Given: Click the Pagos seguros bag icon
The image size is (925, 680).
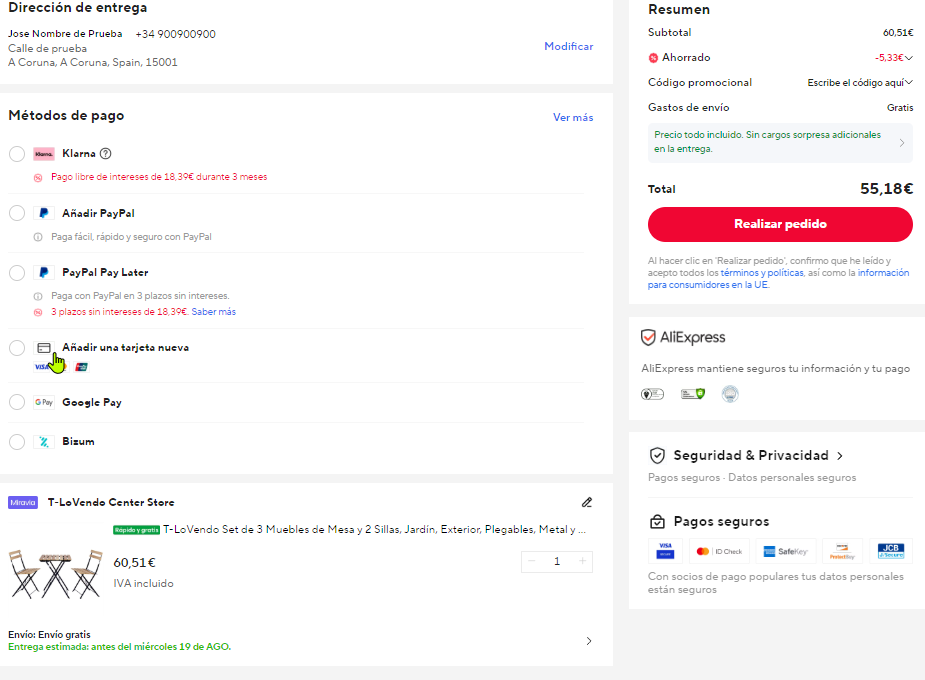Looking at the screenshot, I should point(657,522).
